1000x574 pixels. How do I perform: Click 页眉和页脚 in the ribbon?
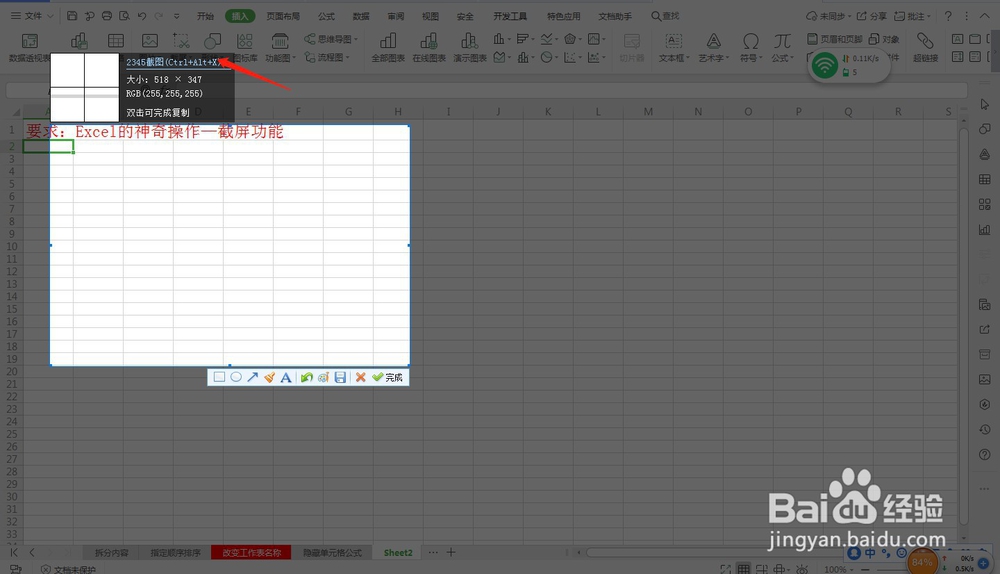(x=835, y=39)
